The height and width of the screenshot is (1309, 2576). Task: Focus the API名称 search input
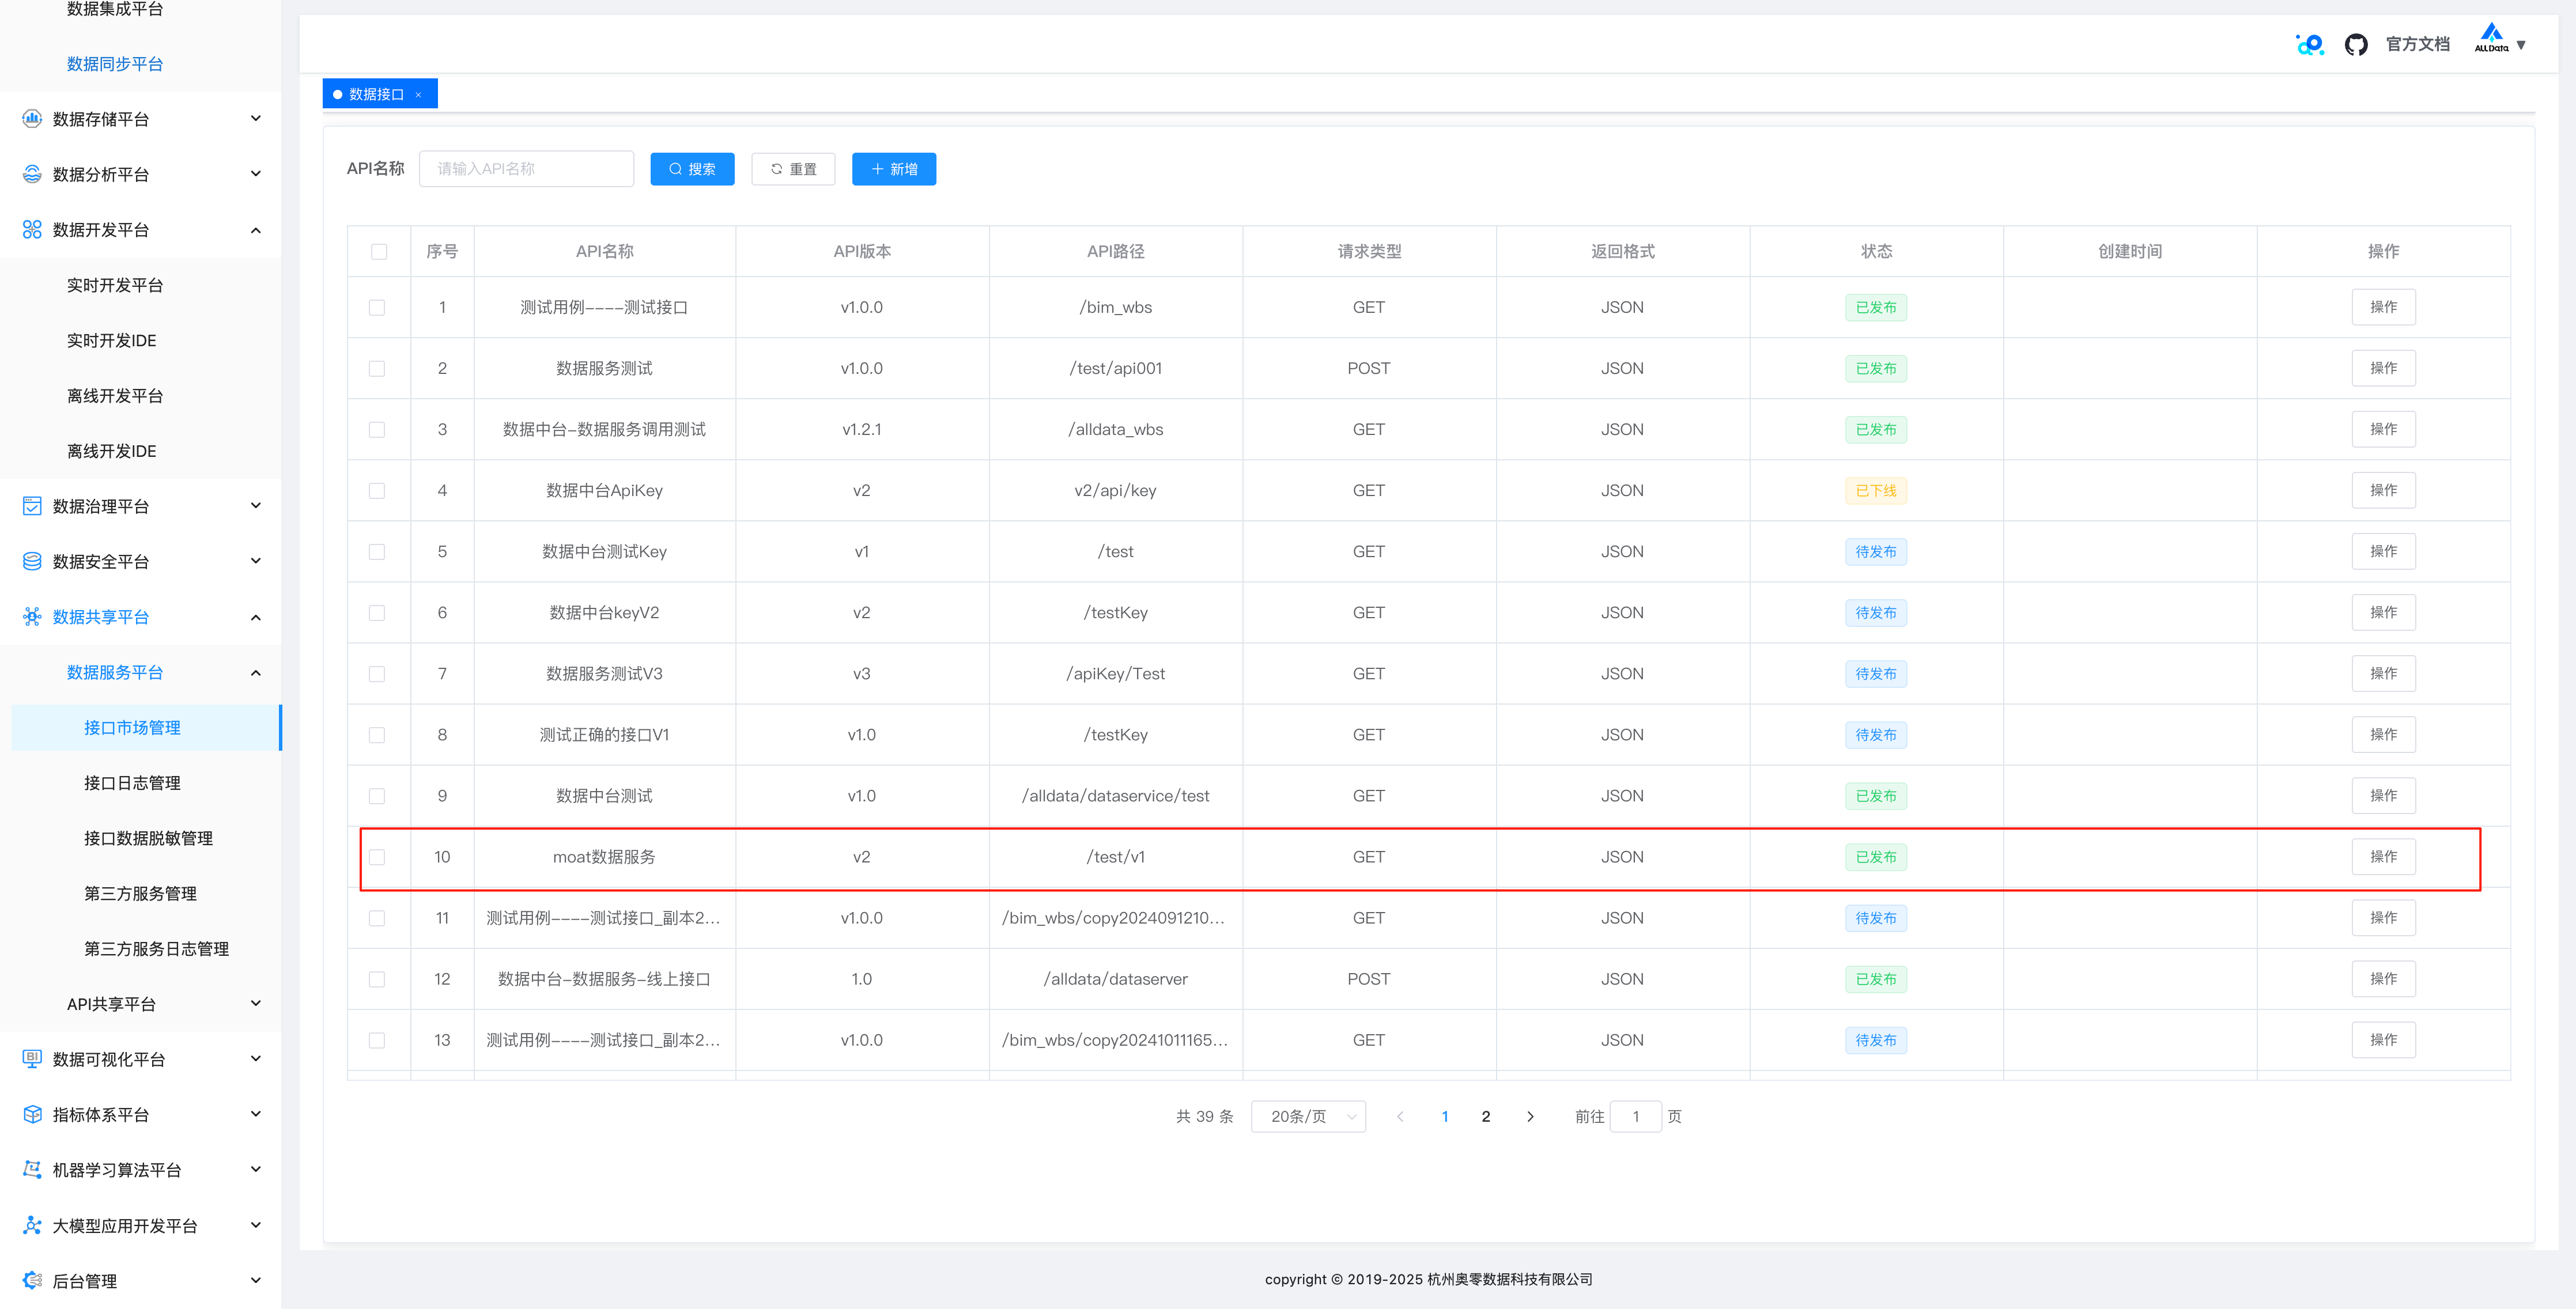(527, 169)
